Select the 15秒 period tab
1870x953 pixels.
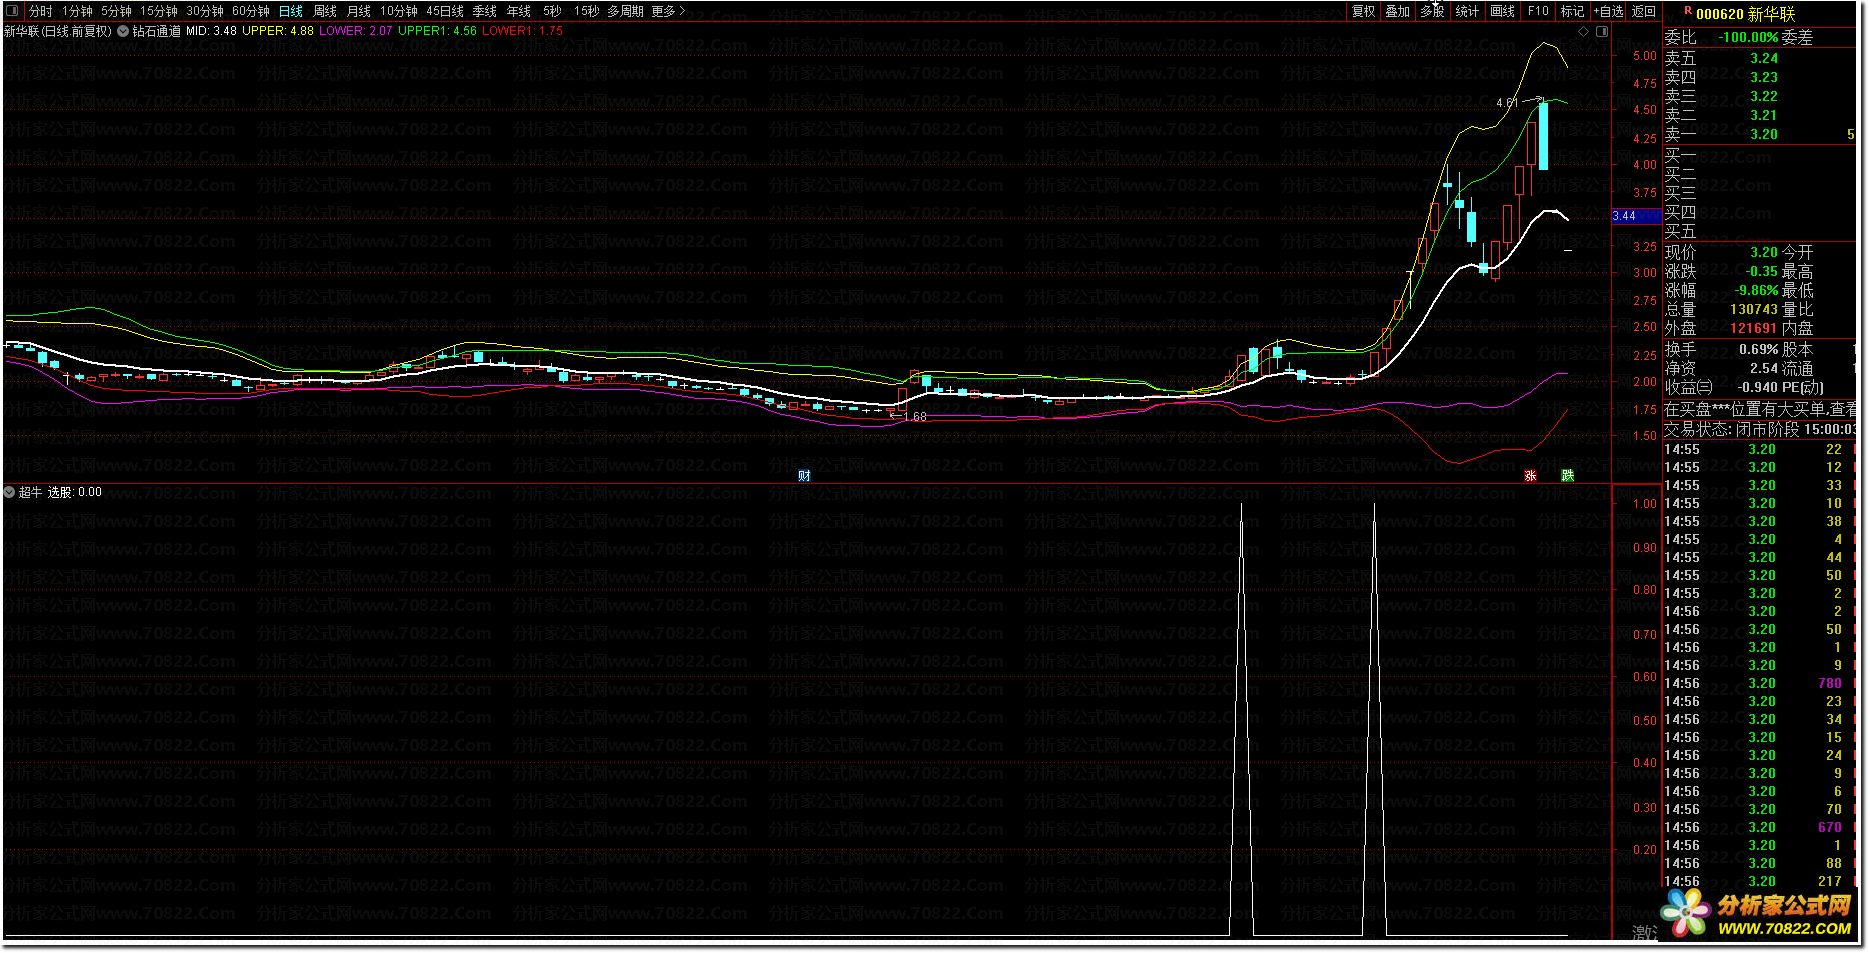tap(587, 11)
